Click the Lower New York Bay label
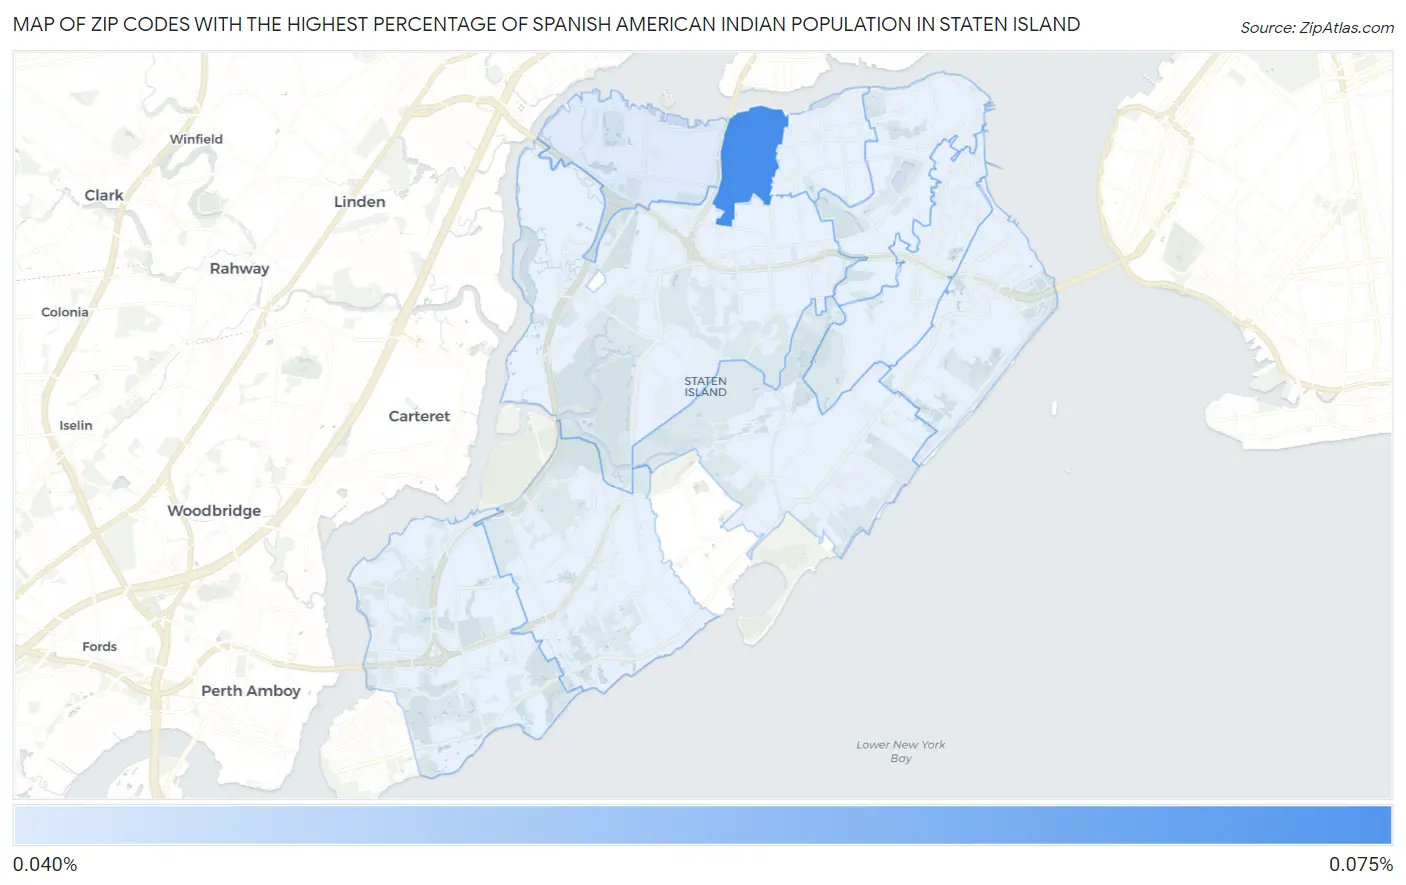 [x=901, y=751]
